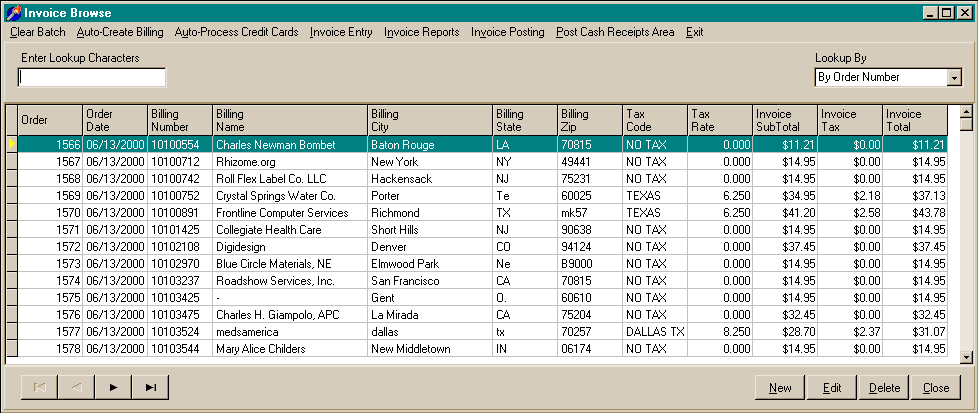Image resolution: width=979 pixels, height=414 pixels.
Task: Go to previous record navigation button
Action: pyautogui.click(x=76, y=387)
